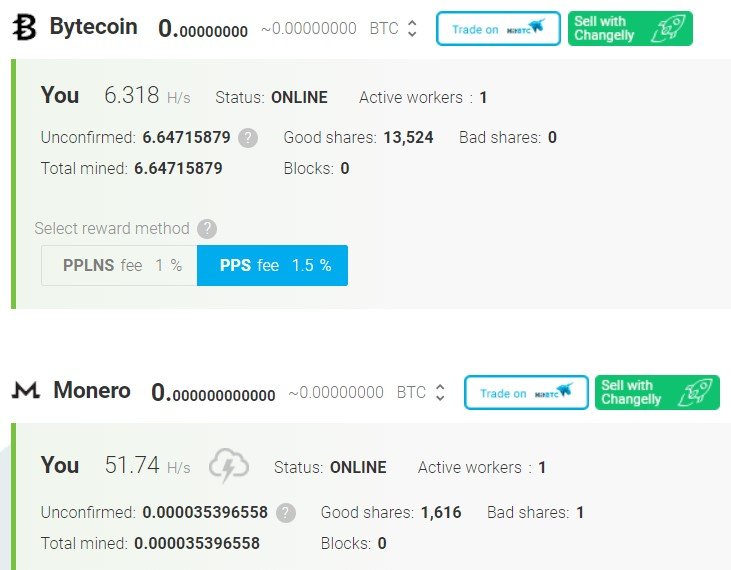The height and width of the screenshot is (570, 731).
Task: Select the PPS fee 1.5 % reward method
Action: click(x=272, y=266)
